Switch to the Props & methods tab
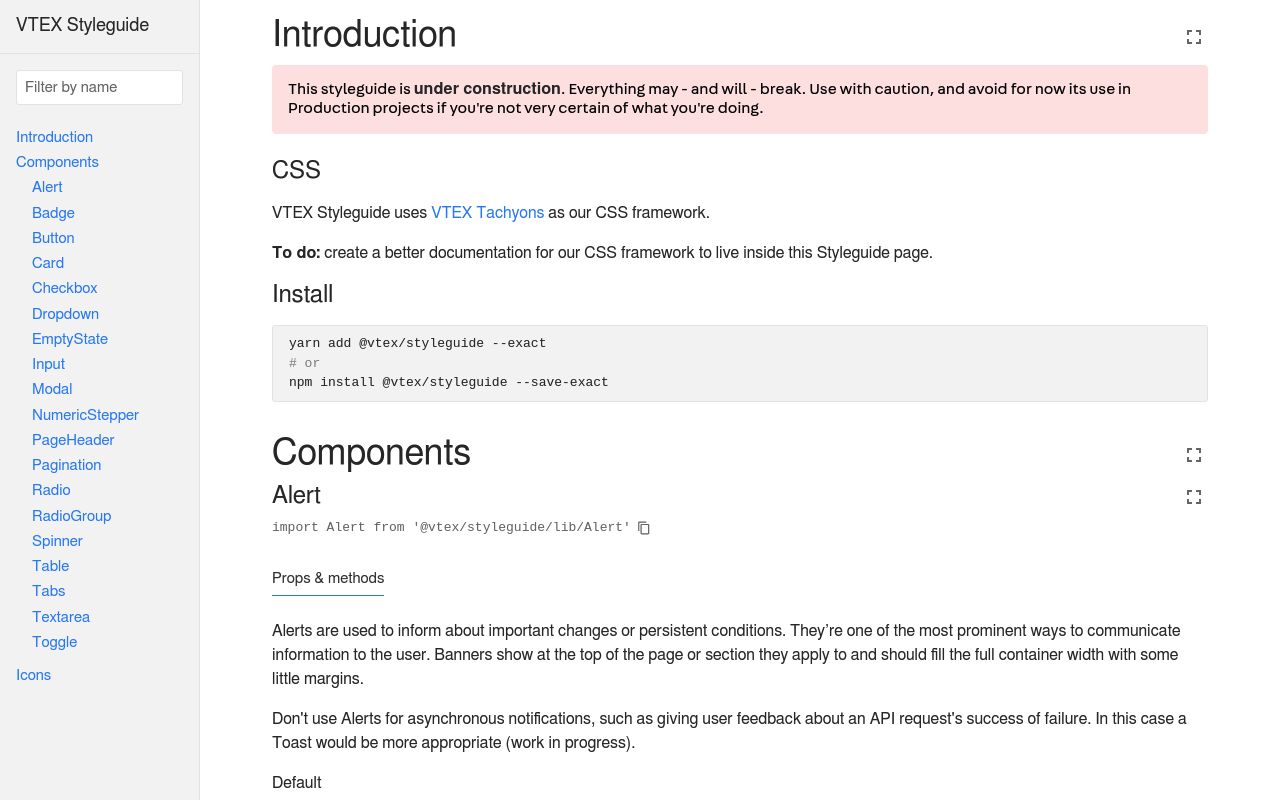Screen dimensions: 1280x800 [x=328, y=578]
